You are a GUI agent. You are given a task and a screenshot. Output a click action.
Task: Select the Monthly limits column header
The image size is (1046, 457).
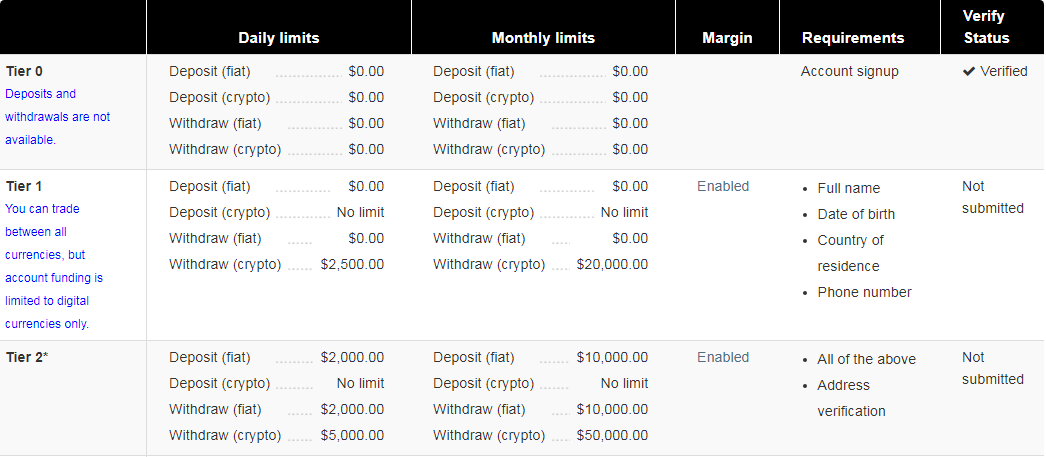click(x=543, y=38)
